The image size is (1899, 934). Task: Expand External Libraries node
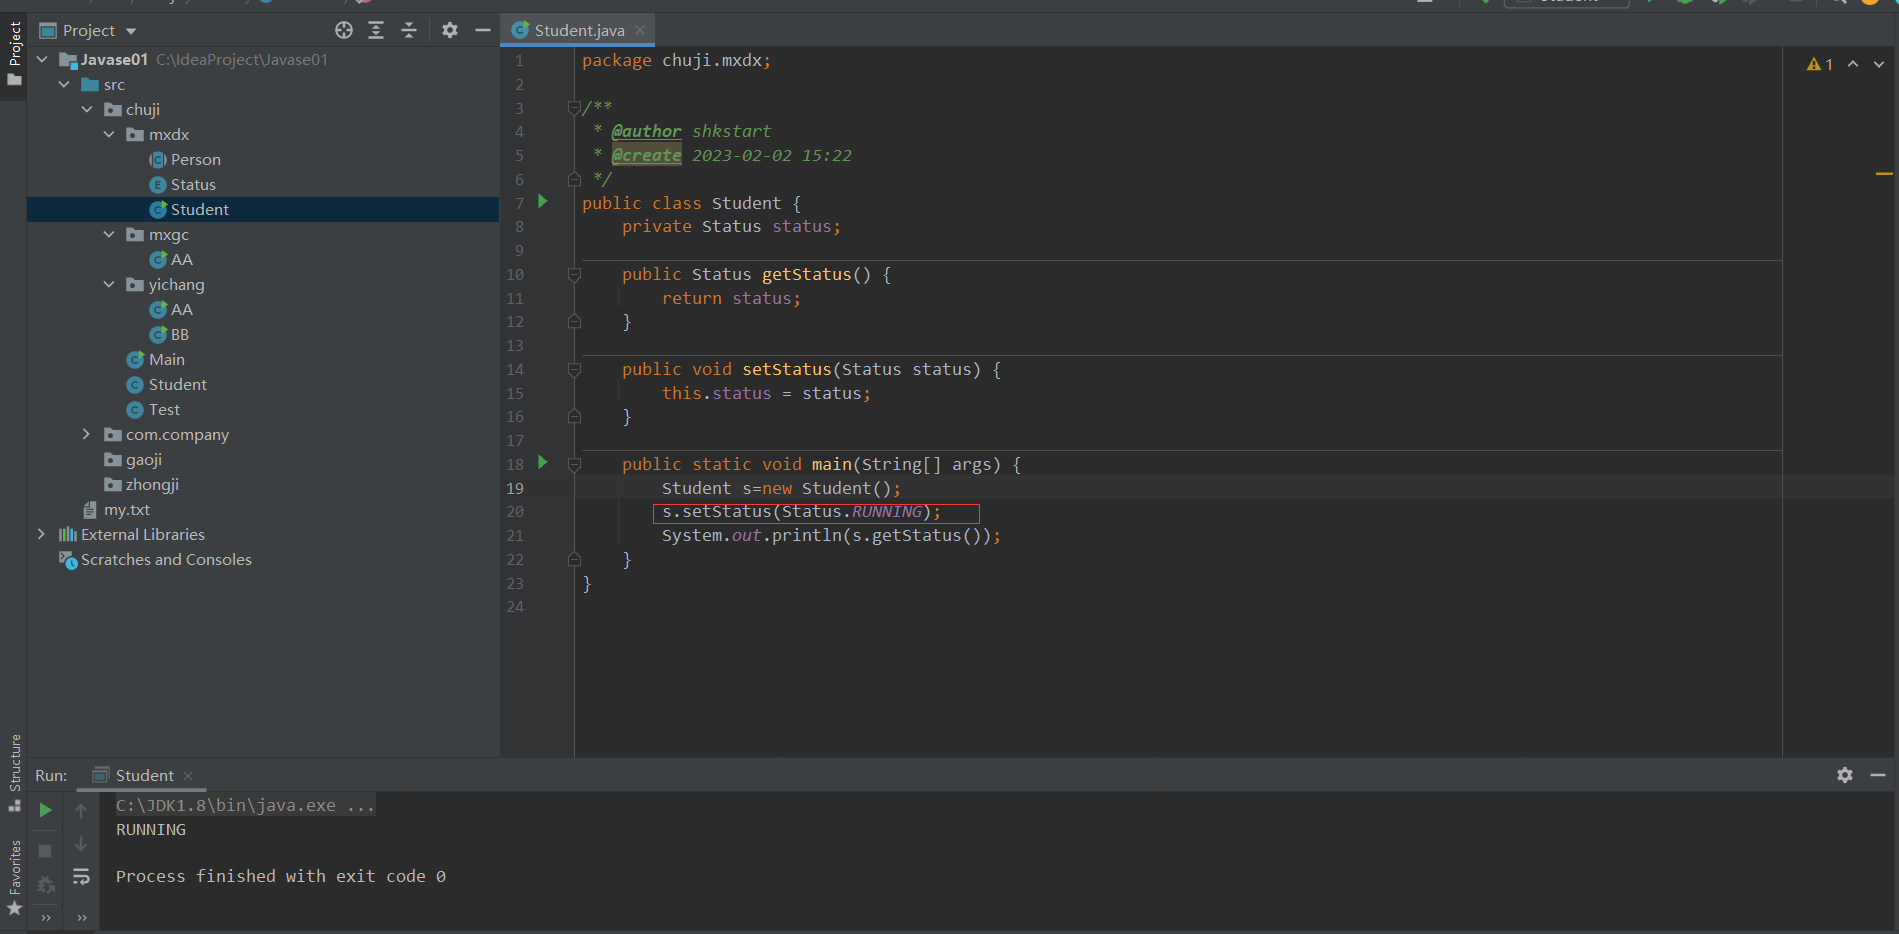[x=41, y=534]
